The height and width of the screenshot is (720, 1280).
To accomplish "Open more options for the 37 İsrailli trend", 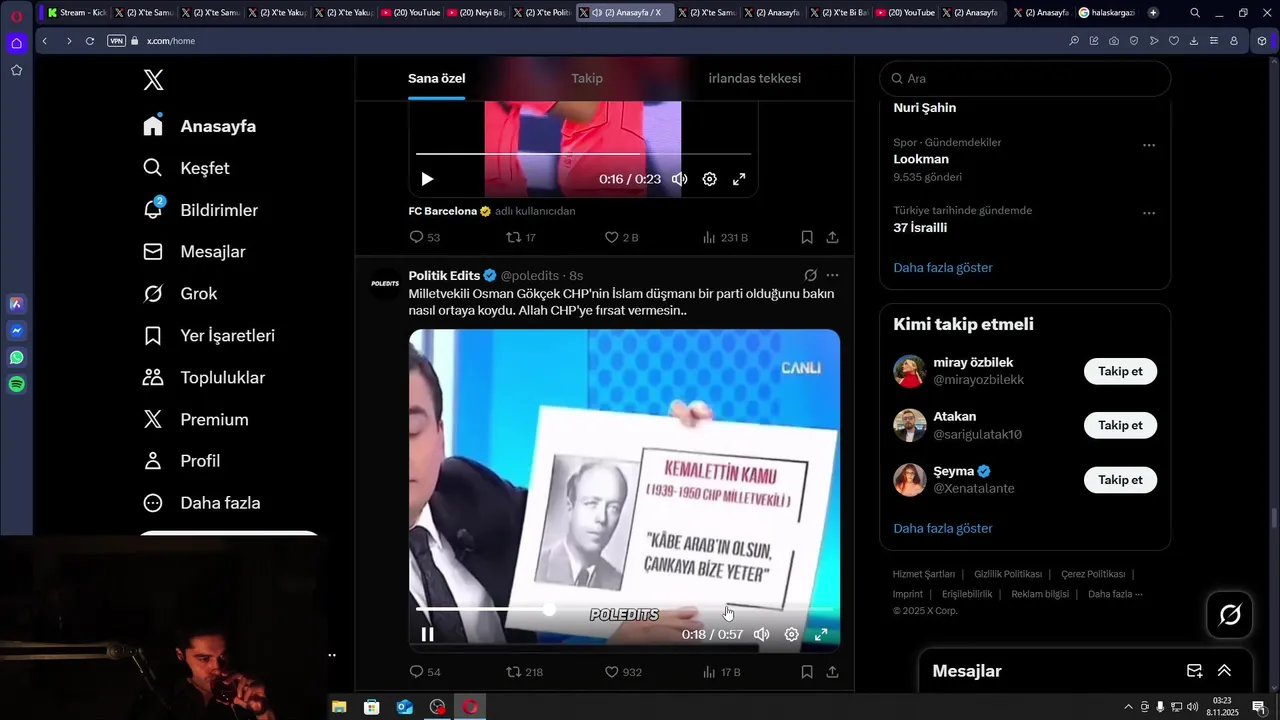I will tap(1149, 213).
